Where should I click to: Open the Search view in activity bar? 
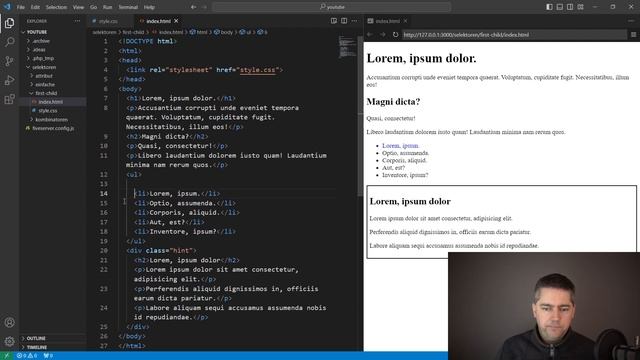[9, 42]
